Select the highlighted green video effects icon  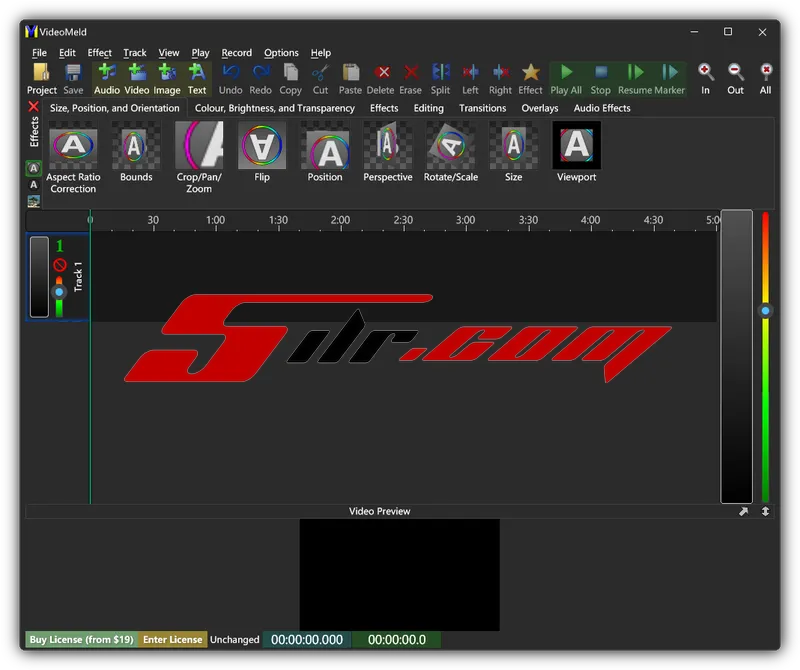click(34, 168)
